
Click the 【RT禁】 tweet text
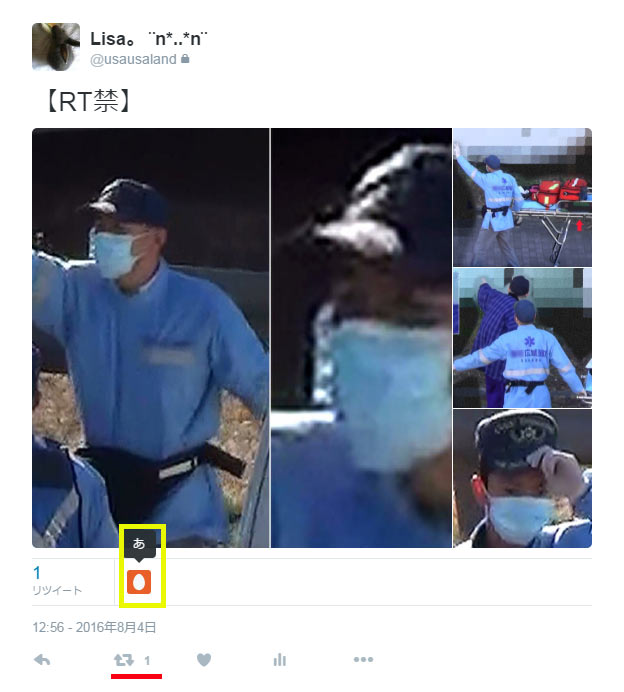(89, 101)
